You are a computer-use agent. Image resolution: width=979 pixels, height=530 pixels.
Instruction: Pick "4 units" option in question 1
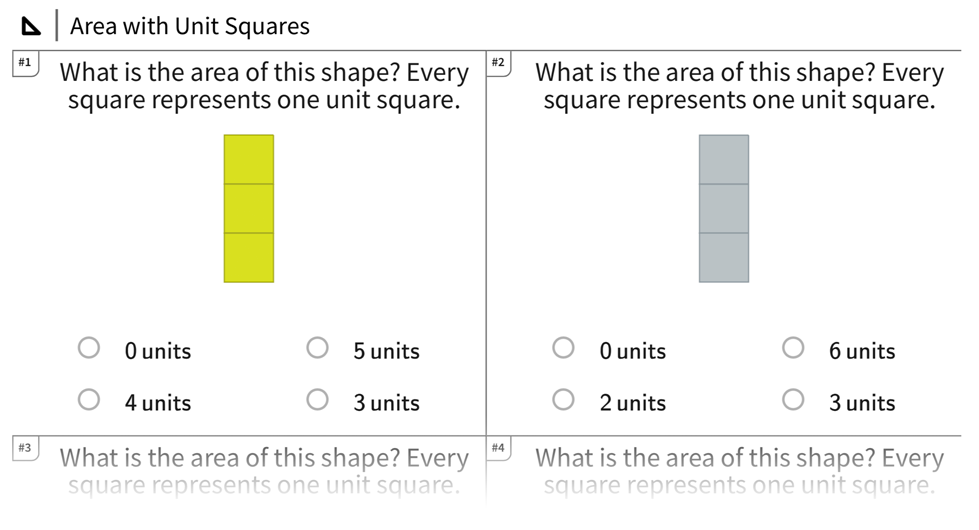tap(89, 400)
